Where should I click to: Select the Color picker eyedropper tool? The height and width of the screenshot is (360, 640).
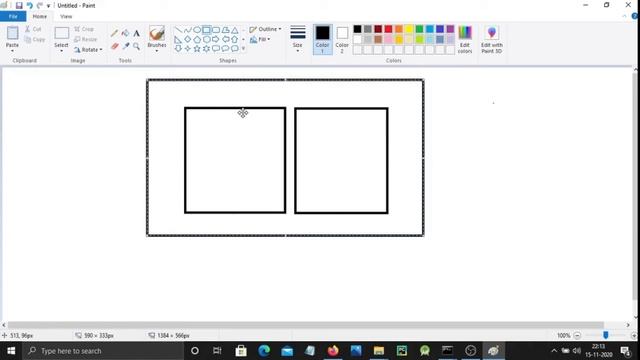coord(125,47)
